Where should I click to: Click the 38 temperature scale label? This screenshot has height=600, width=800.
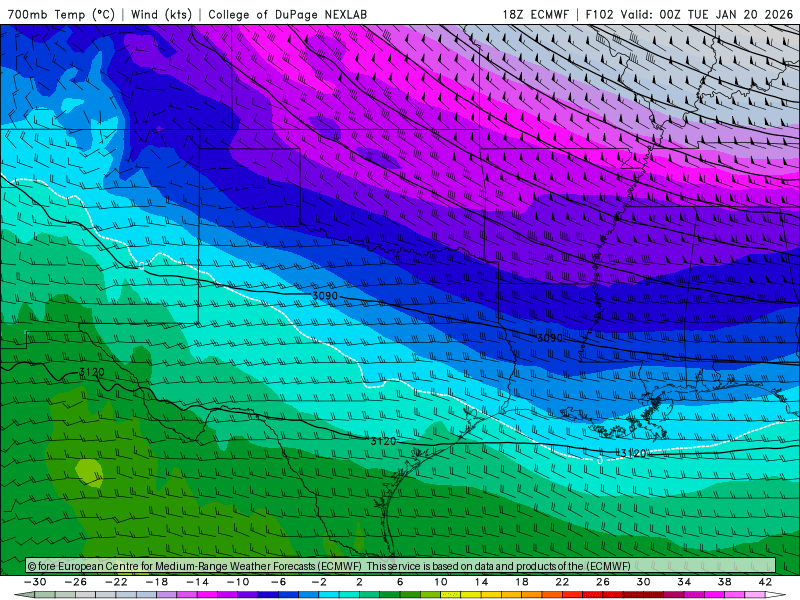(x=724, y=582)
